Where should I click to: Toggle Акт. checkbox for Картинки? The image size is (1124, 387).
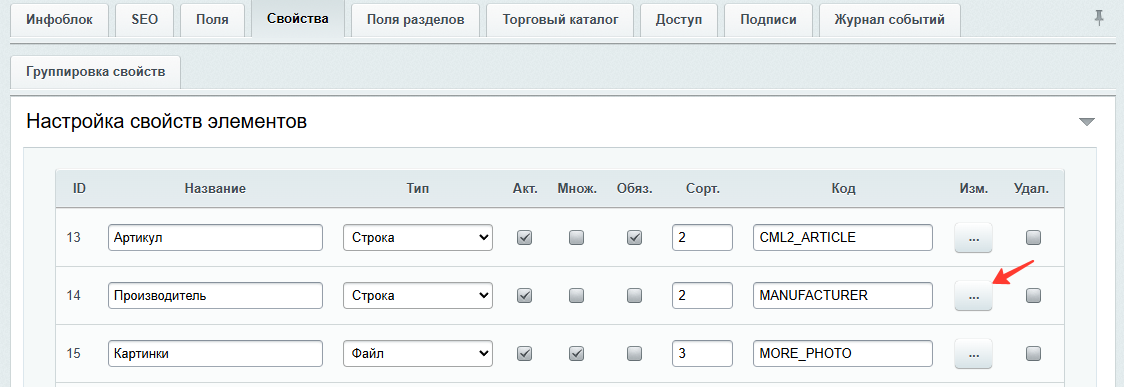525,353
